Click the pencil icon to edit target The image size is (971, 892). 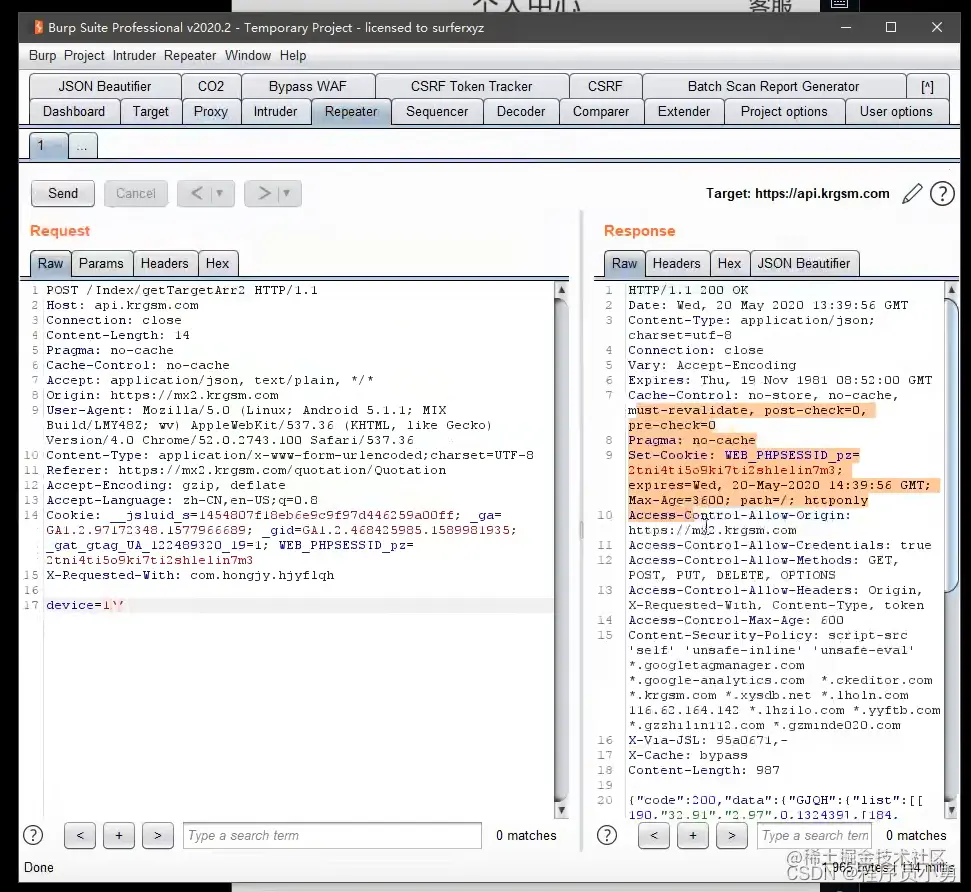pyautogui.click(x=912, y=194)
